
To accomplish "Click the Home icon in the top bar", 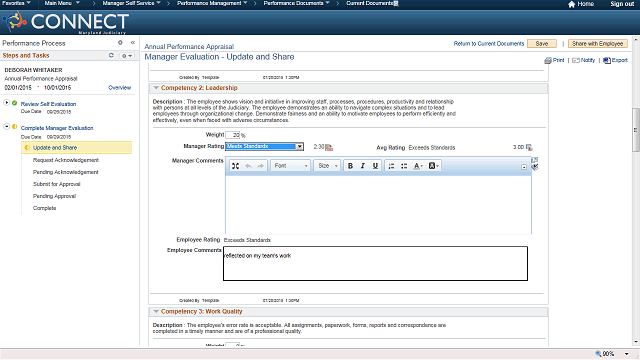I will 571,4.
